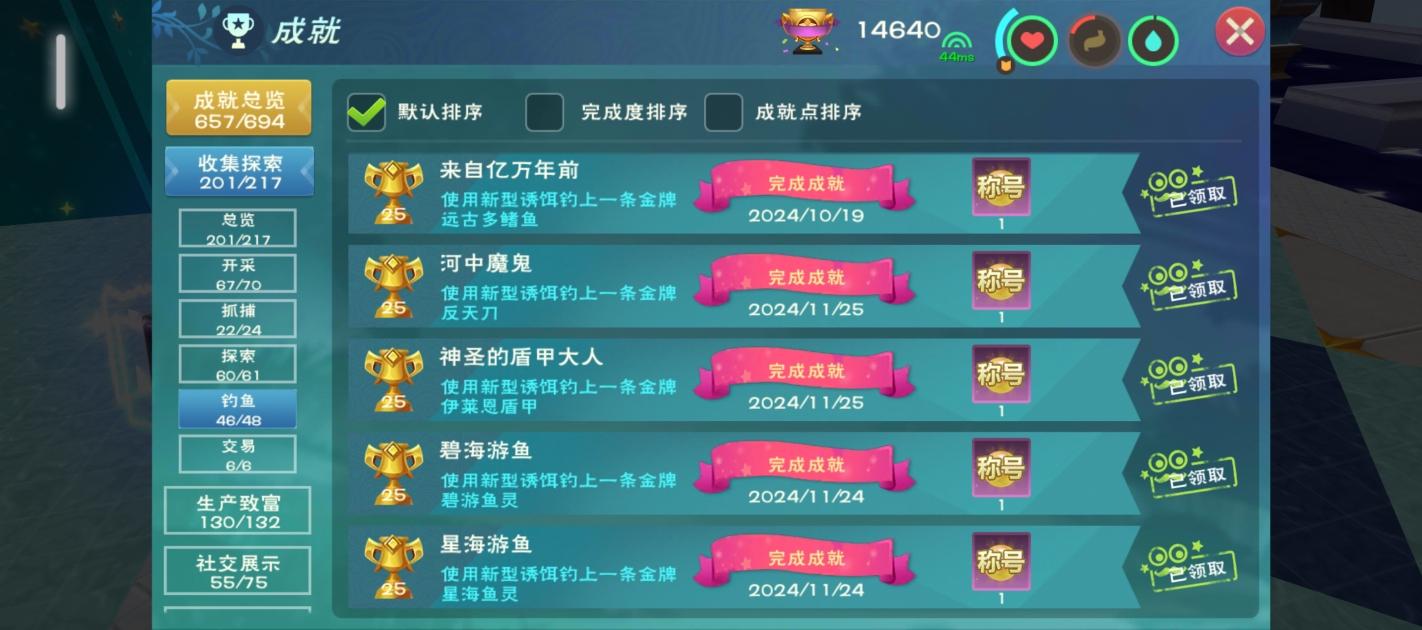Click the 已领取 stamp on 碧海游鱼 row

pos(1188,474)
